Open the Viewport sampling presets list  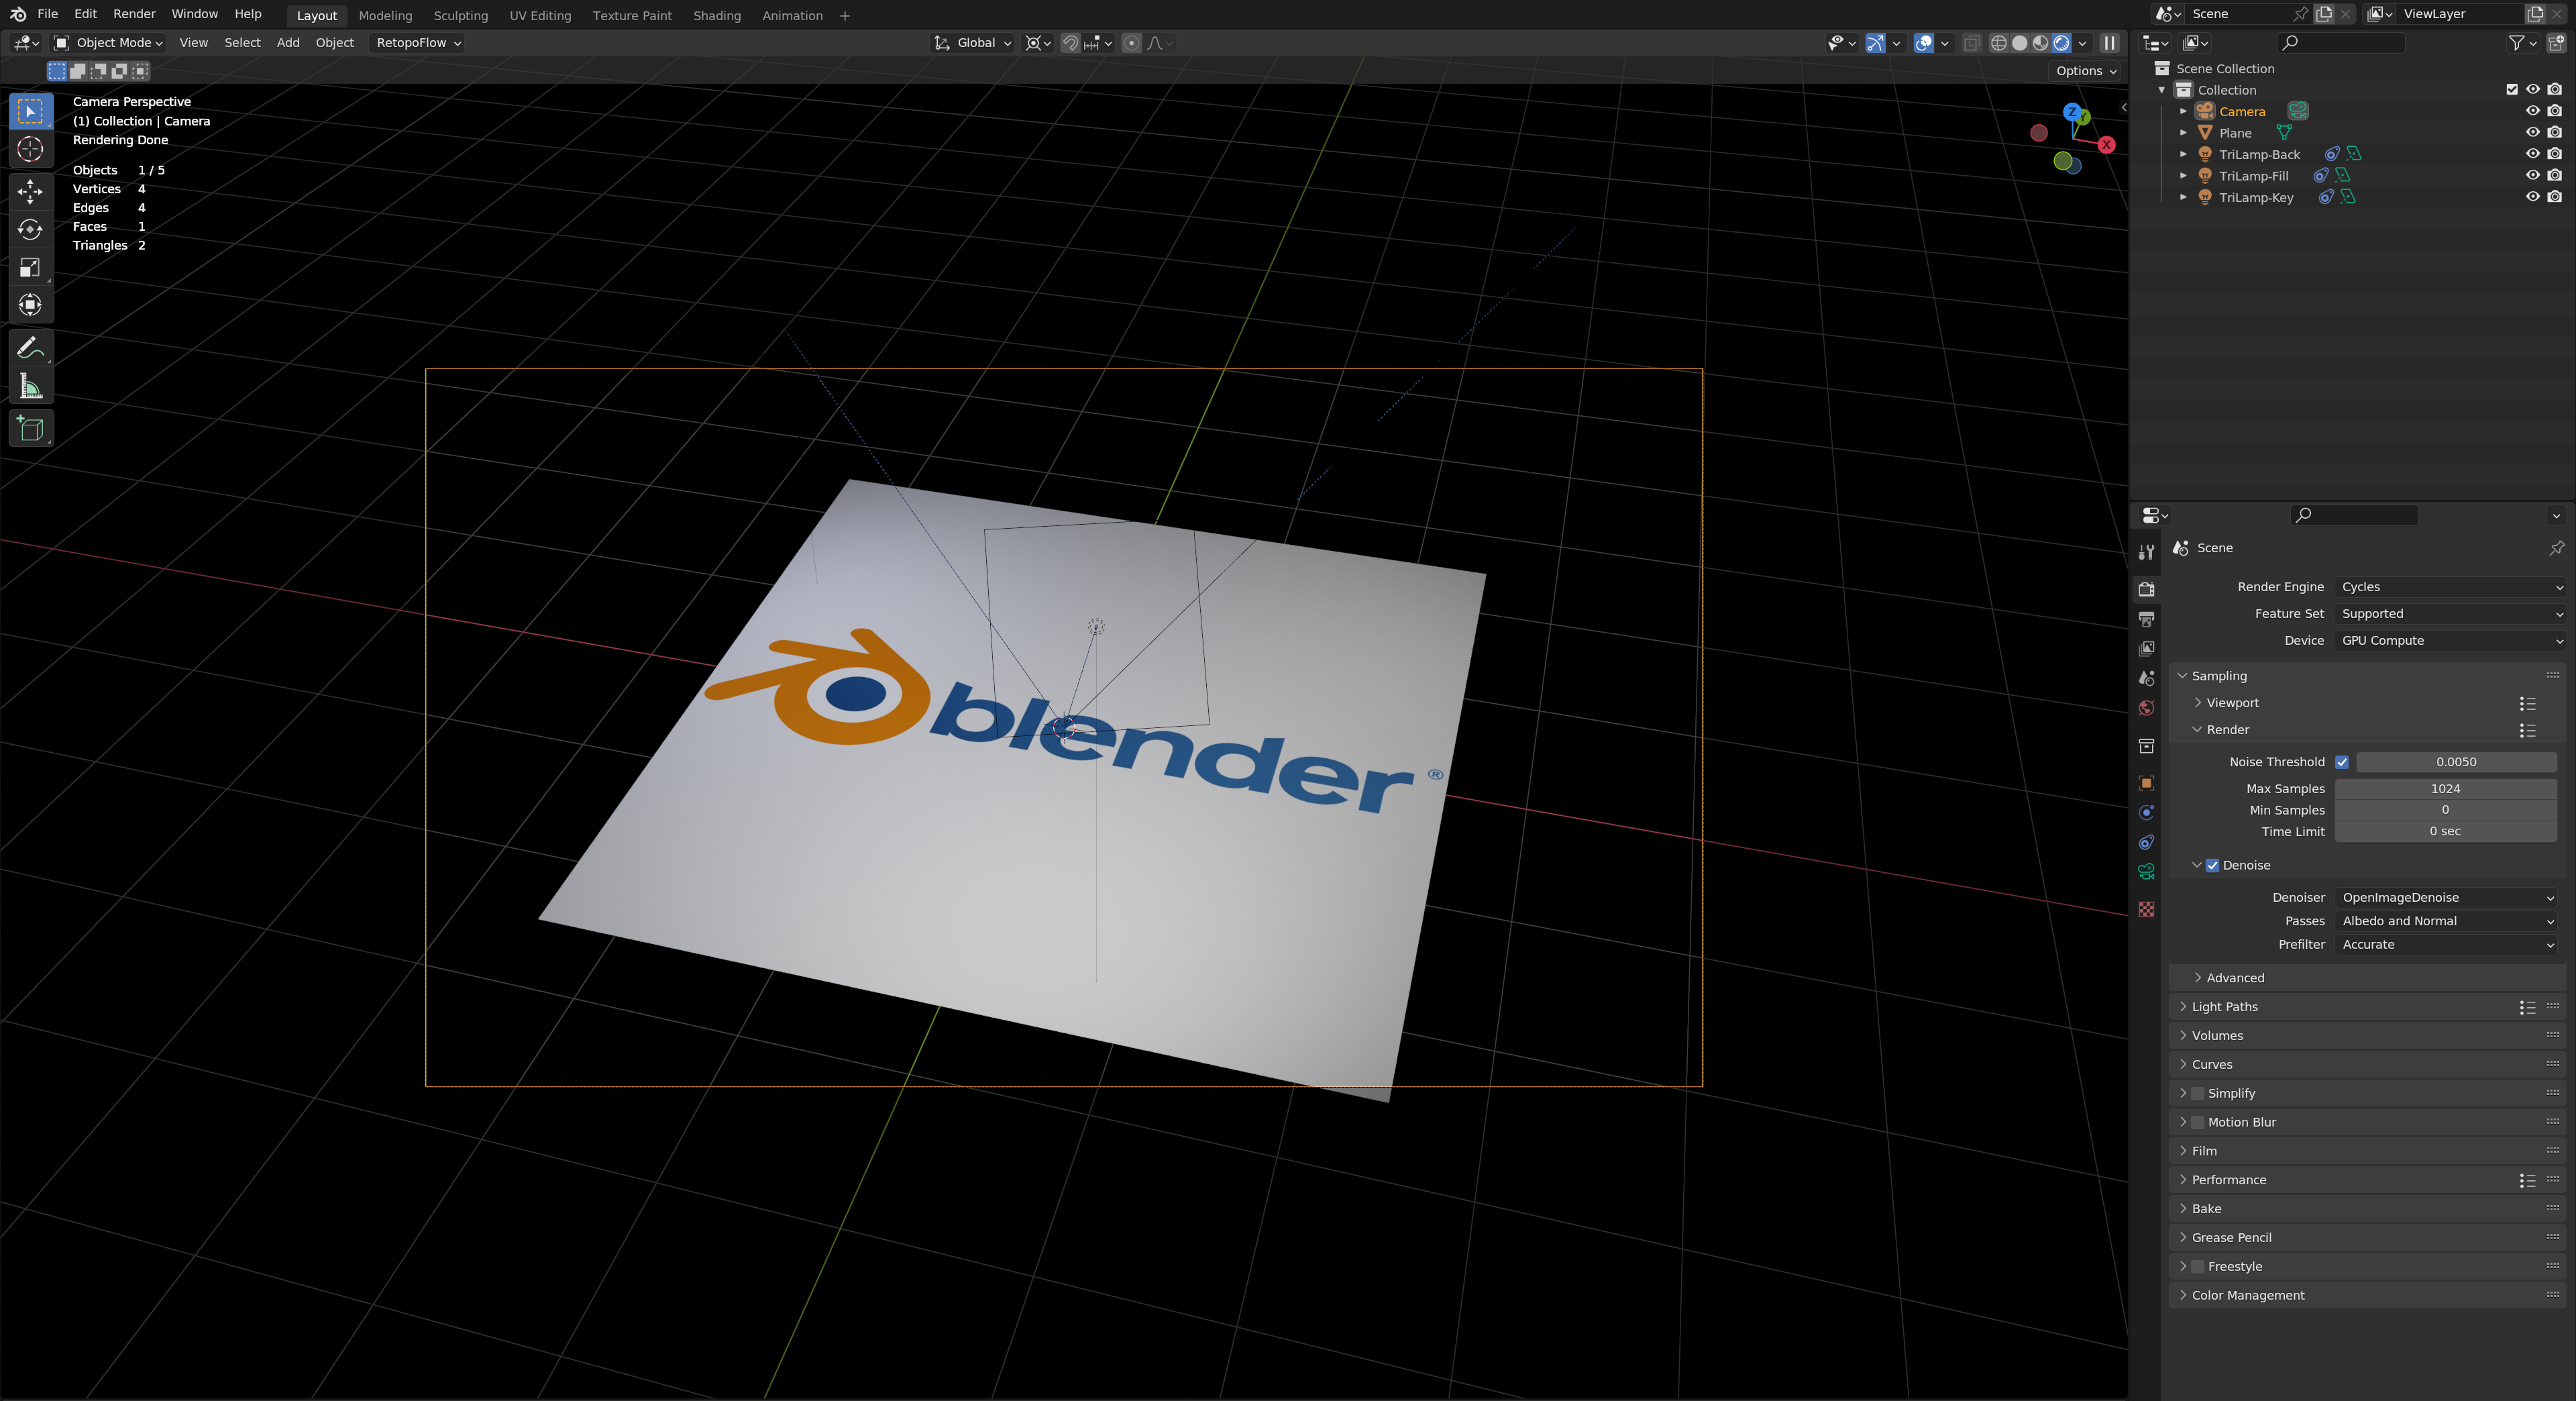pyautogui.click(x=2527, y=704)
